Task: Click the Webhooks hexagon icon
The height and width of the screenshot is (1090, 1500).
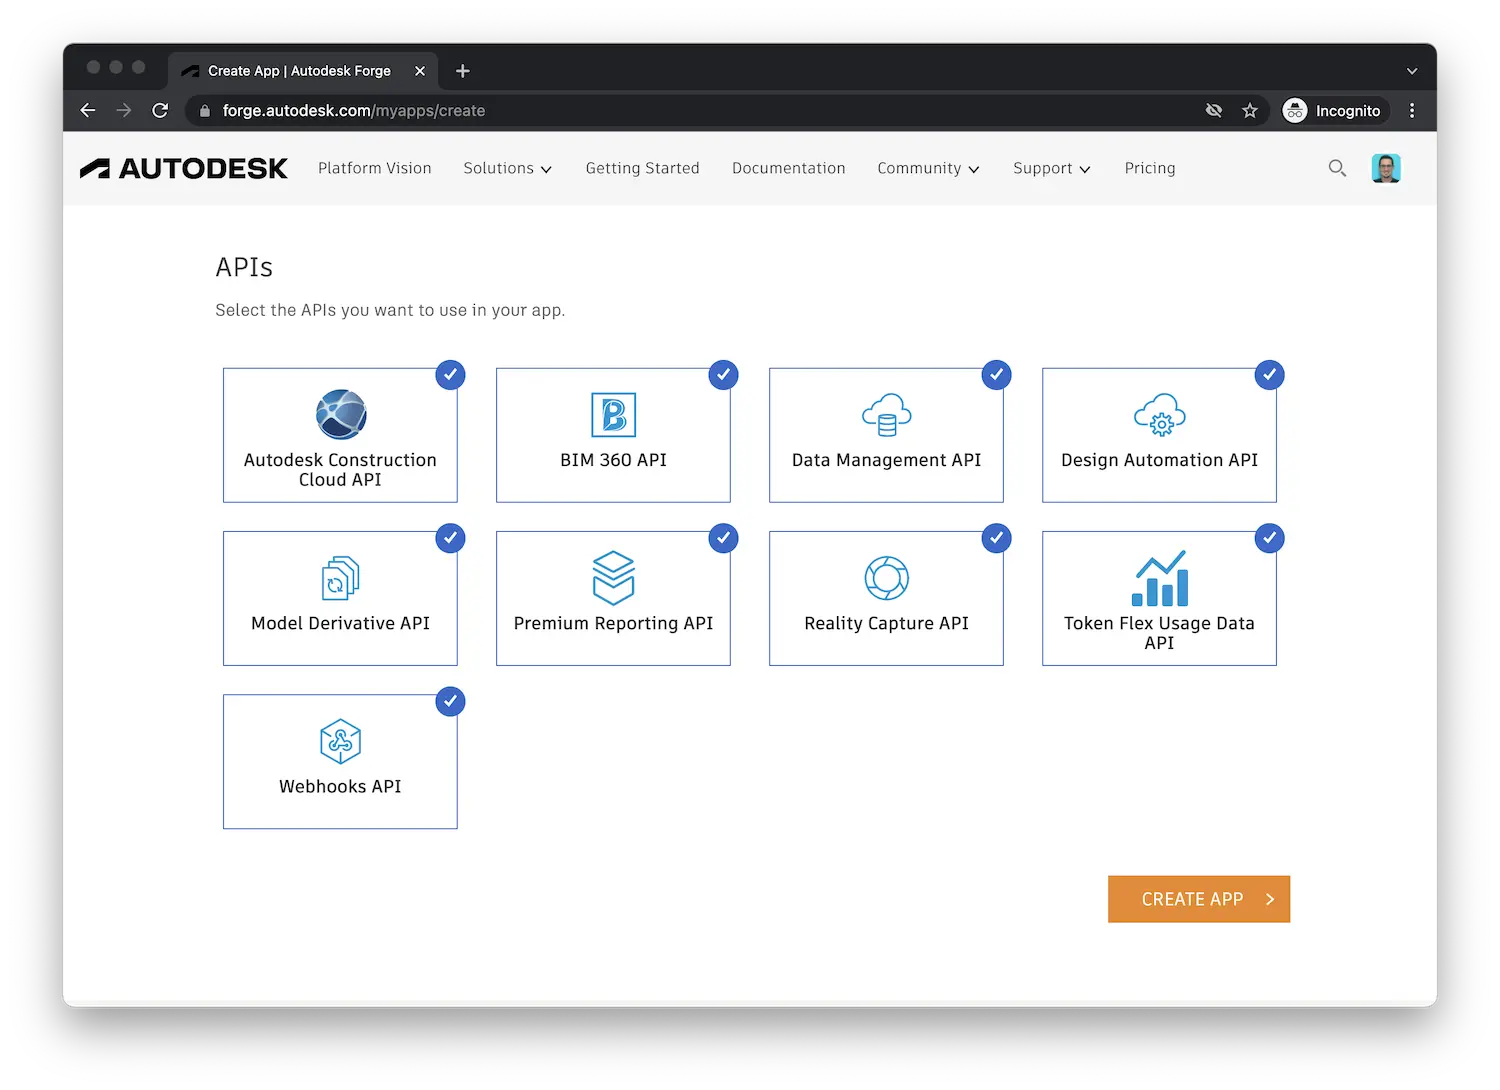Action: [x=340, y=741]
